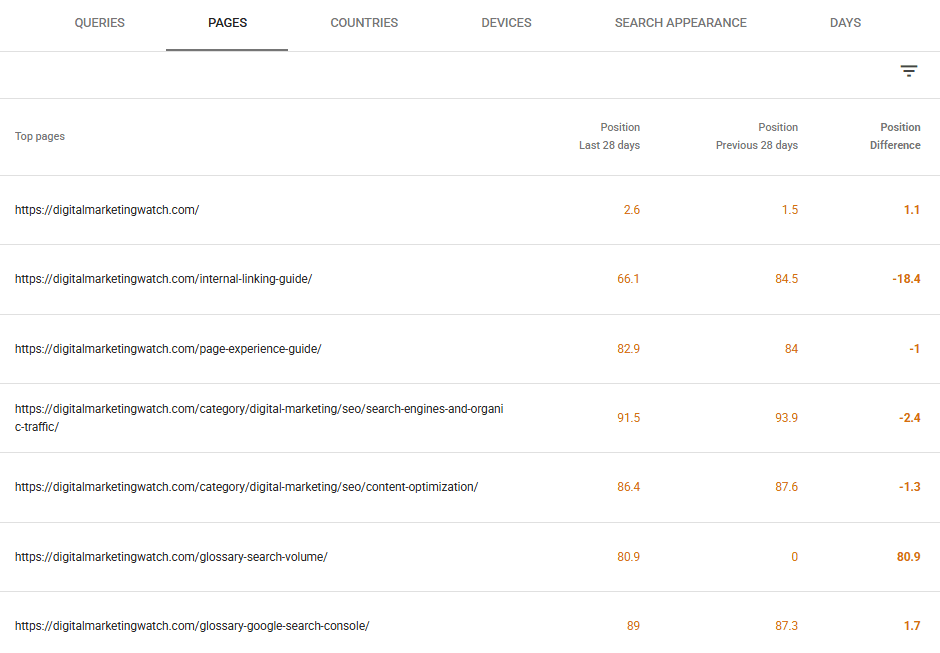Click the -18.4 difference value
Screen dimensions: 940x653
click(906, 279)
